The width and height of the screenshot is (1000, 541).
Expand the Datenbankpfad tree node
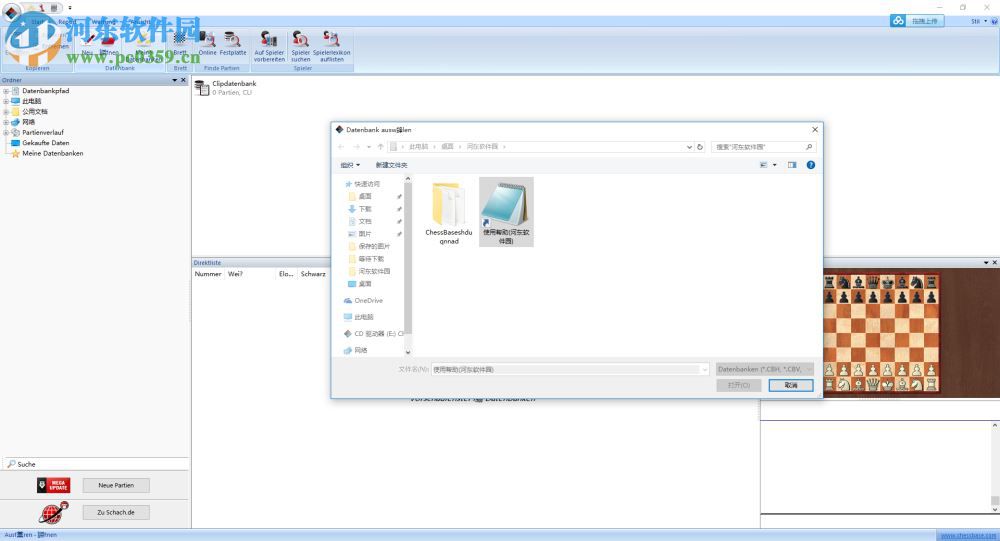pos(6,91)
